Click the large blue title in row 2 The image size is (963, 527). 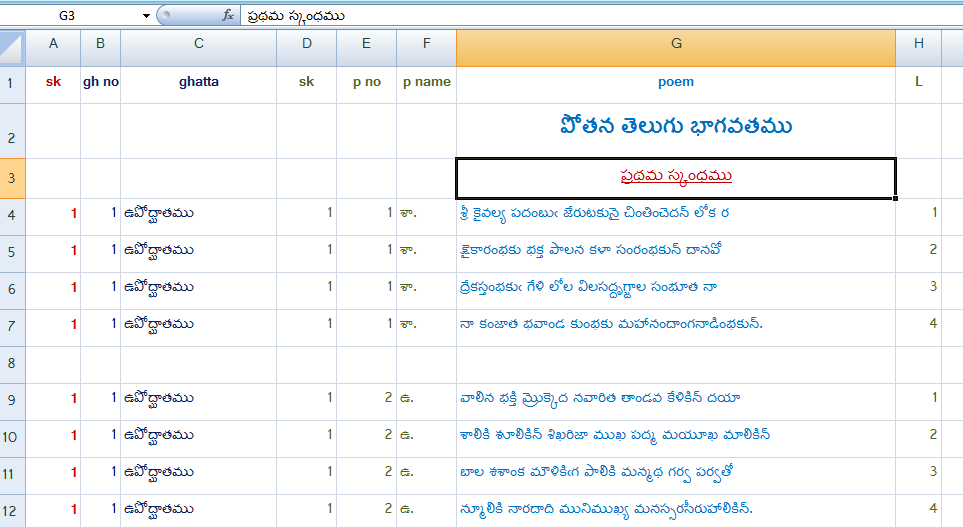pyautogui.click(x=676, y=126)
